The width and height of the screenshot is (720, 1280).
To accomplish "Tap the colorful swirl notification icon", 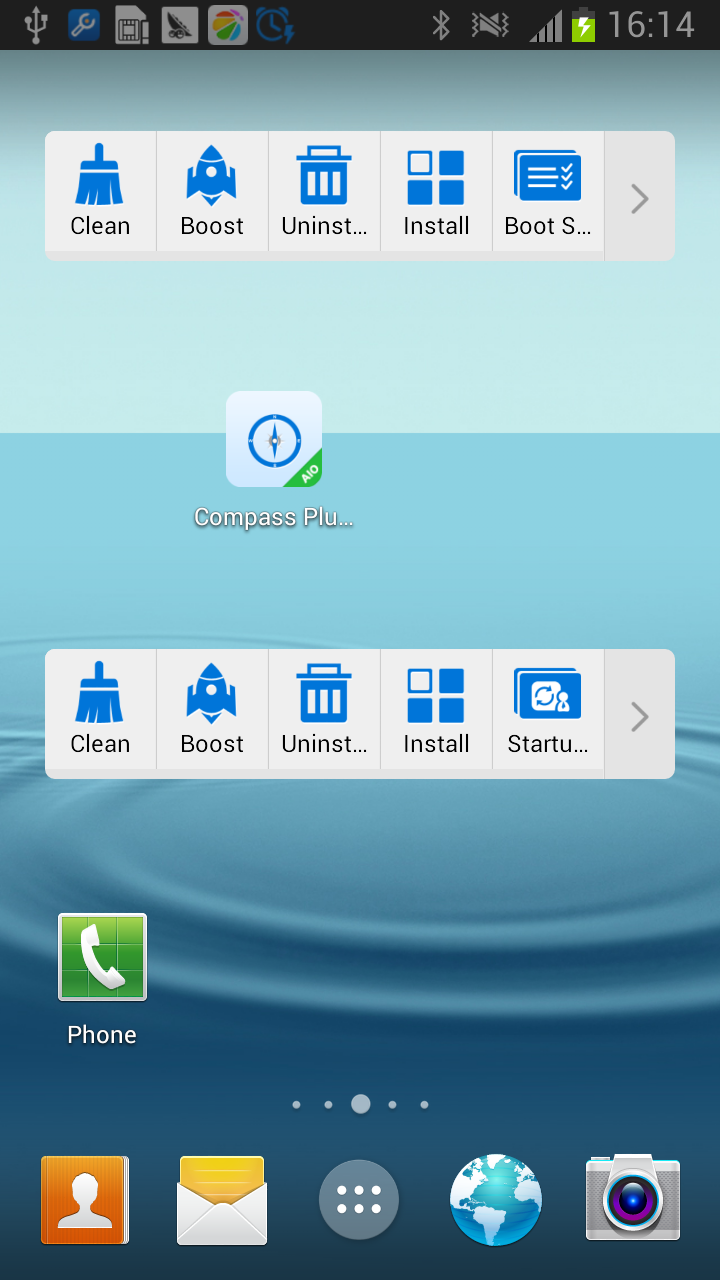I will (228, 25).
